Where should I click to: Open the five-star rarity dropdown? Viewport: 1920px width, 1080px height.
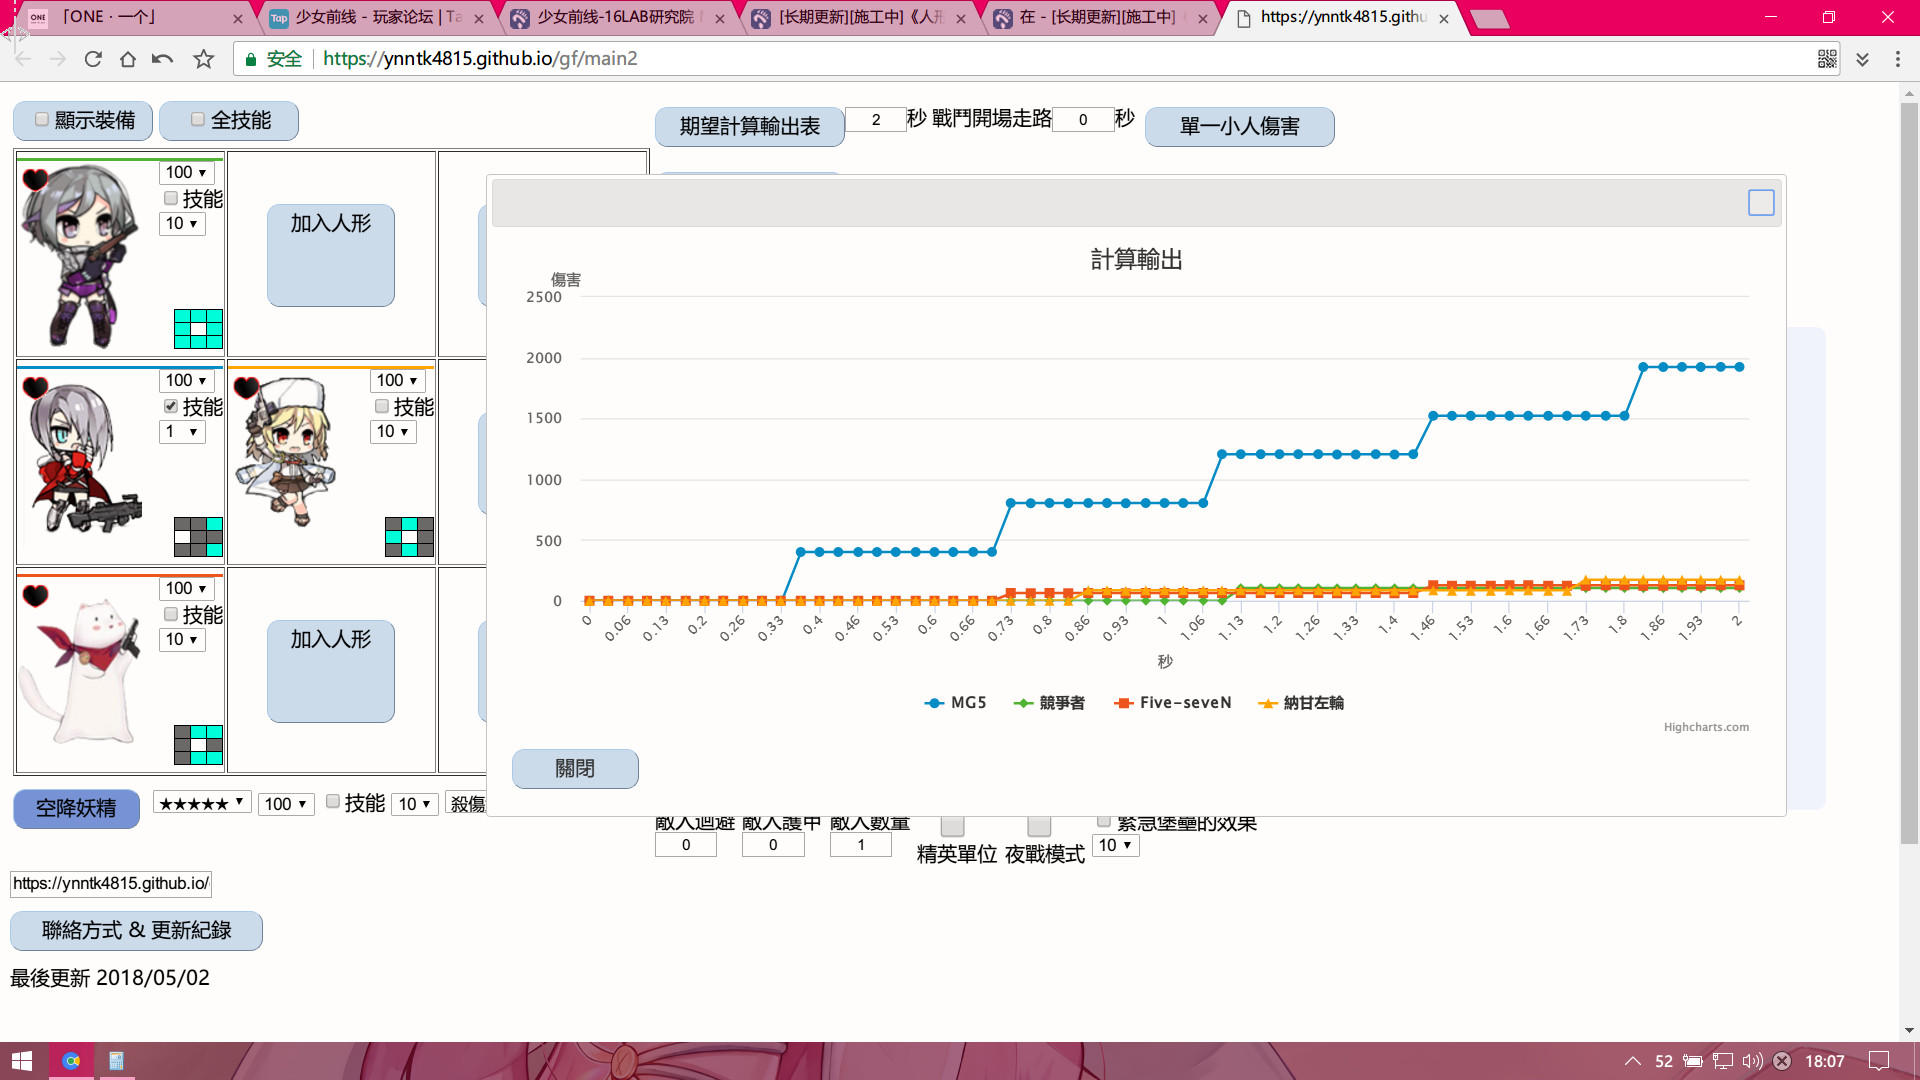[202, 803]
